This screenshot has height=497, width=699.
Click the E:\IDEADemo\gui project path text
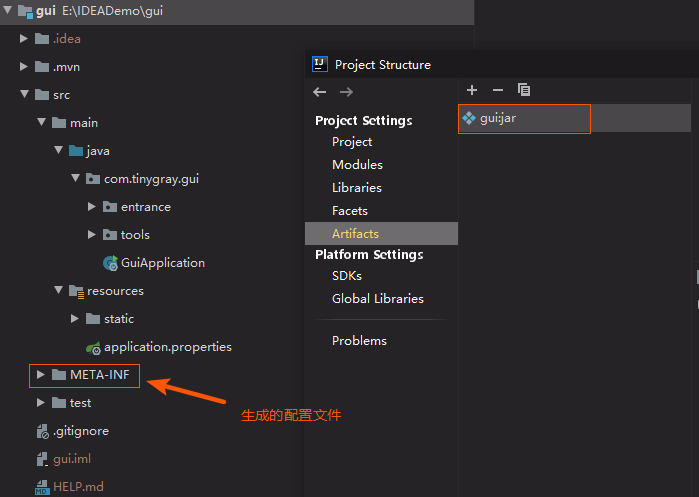(x=112, y=11)
